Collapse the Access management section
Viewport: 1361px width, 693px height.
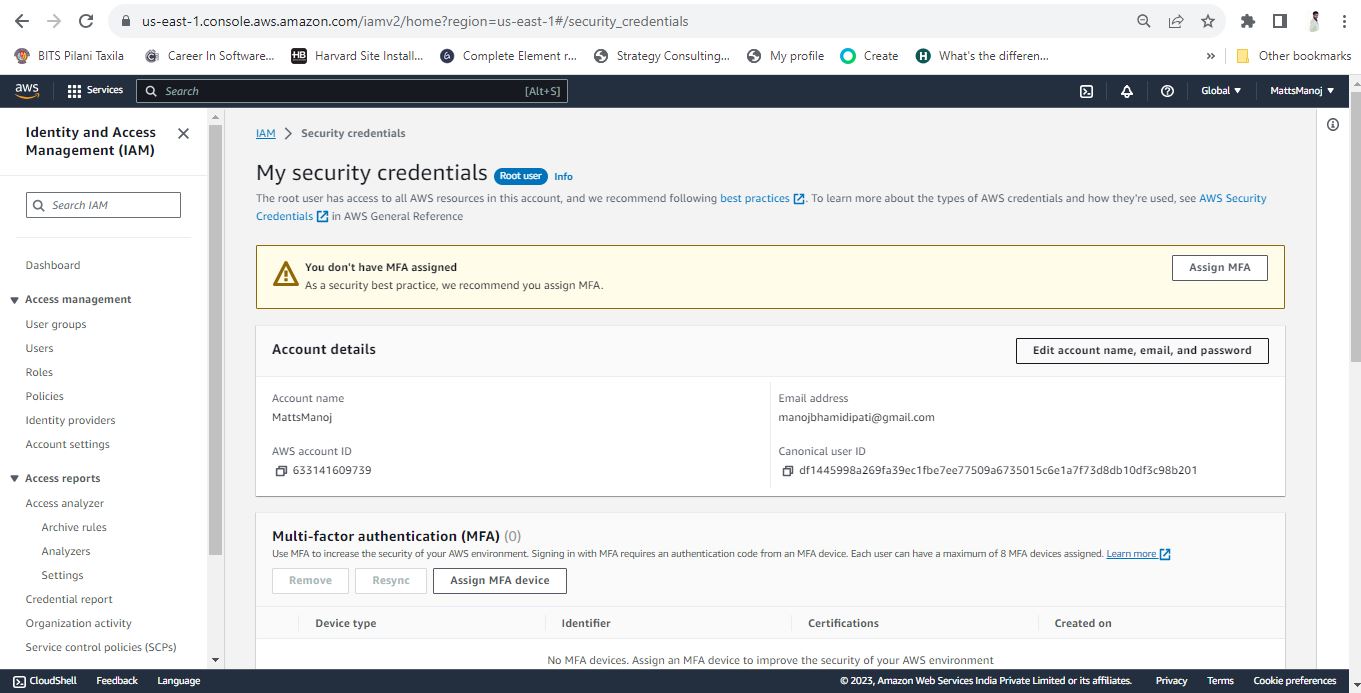coord(15,300)
